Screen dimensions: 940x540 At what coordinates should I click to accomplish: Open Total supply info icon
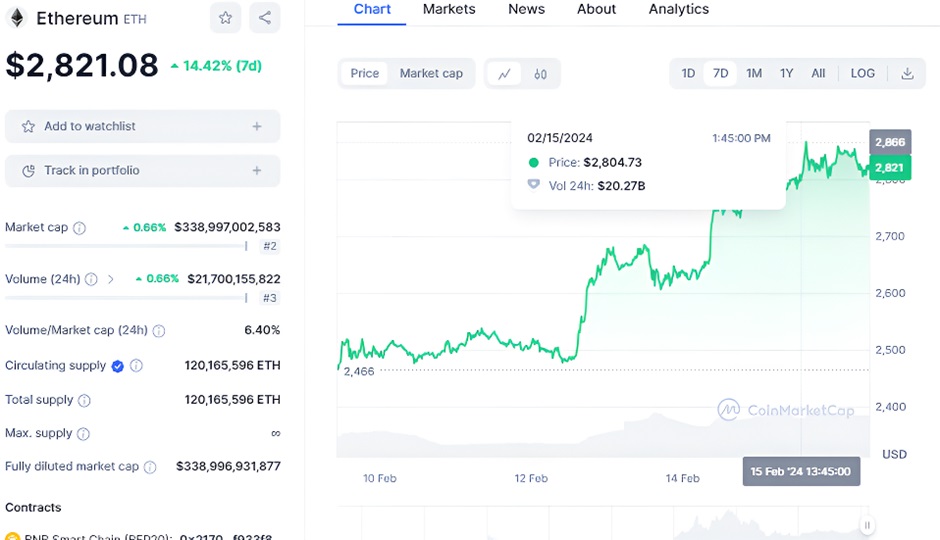(x=85, y=400)
